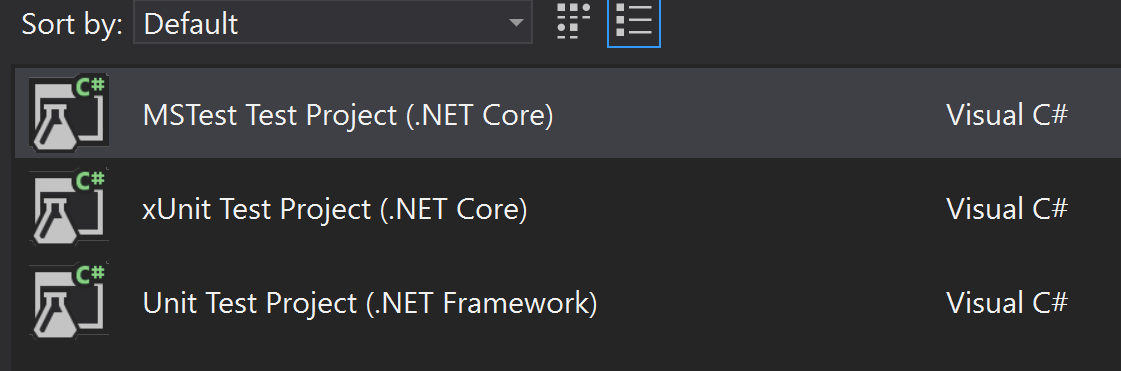This screenshot has width=1121, height=371.
Task: Click Visual C# label for Unit Test Project
Action: point(1007,302)
